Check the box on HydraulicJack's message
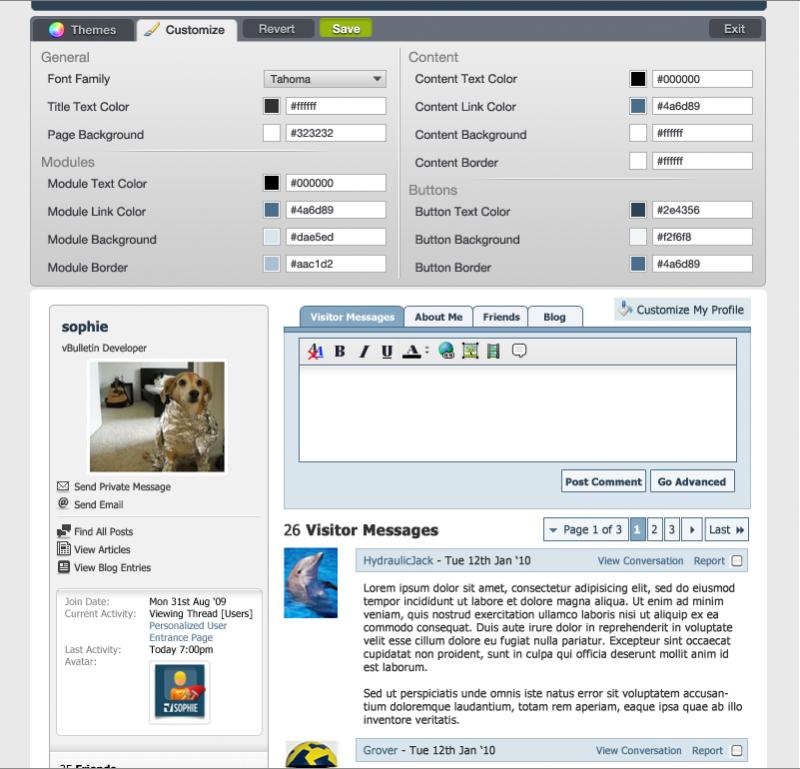This screenshot has height=769, width=800. click(x=737, y=561)
